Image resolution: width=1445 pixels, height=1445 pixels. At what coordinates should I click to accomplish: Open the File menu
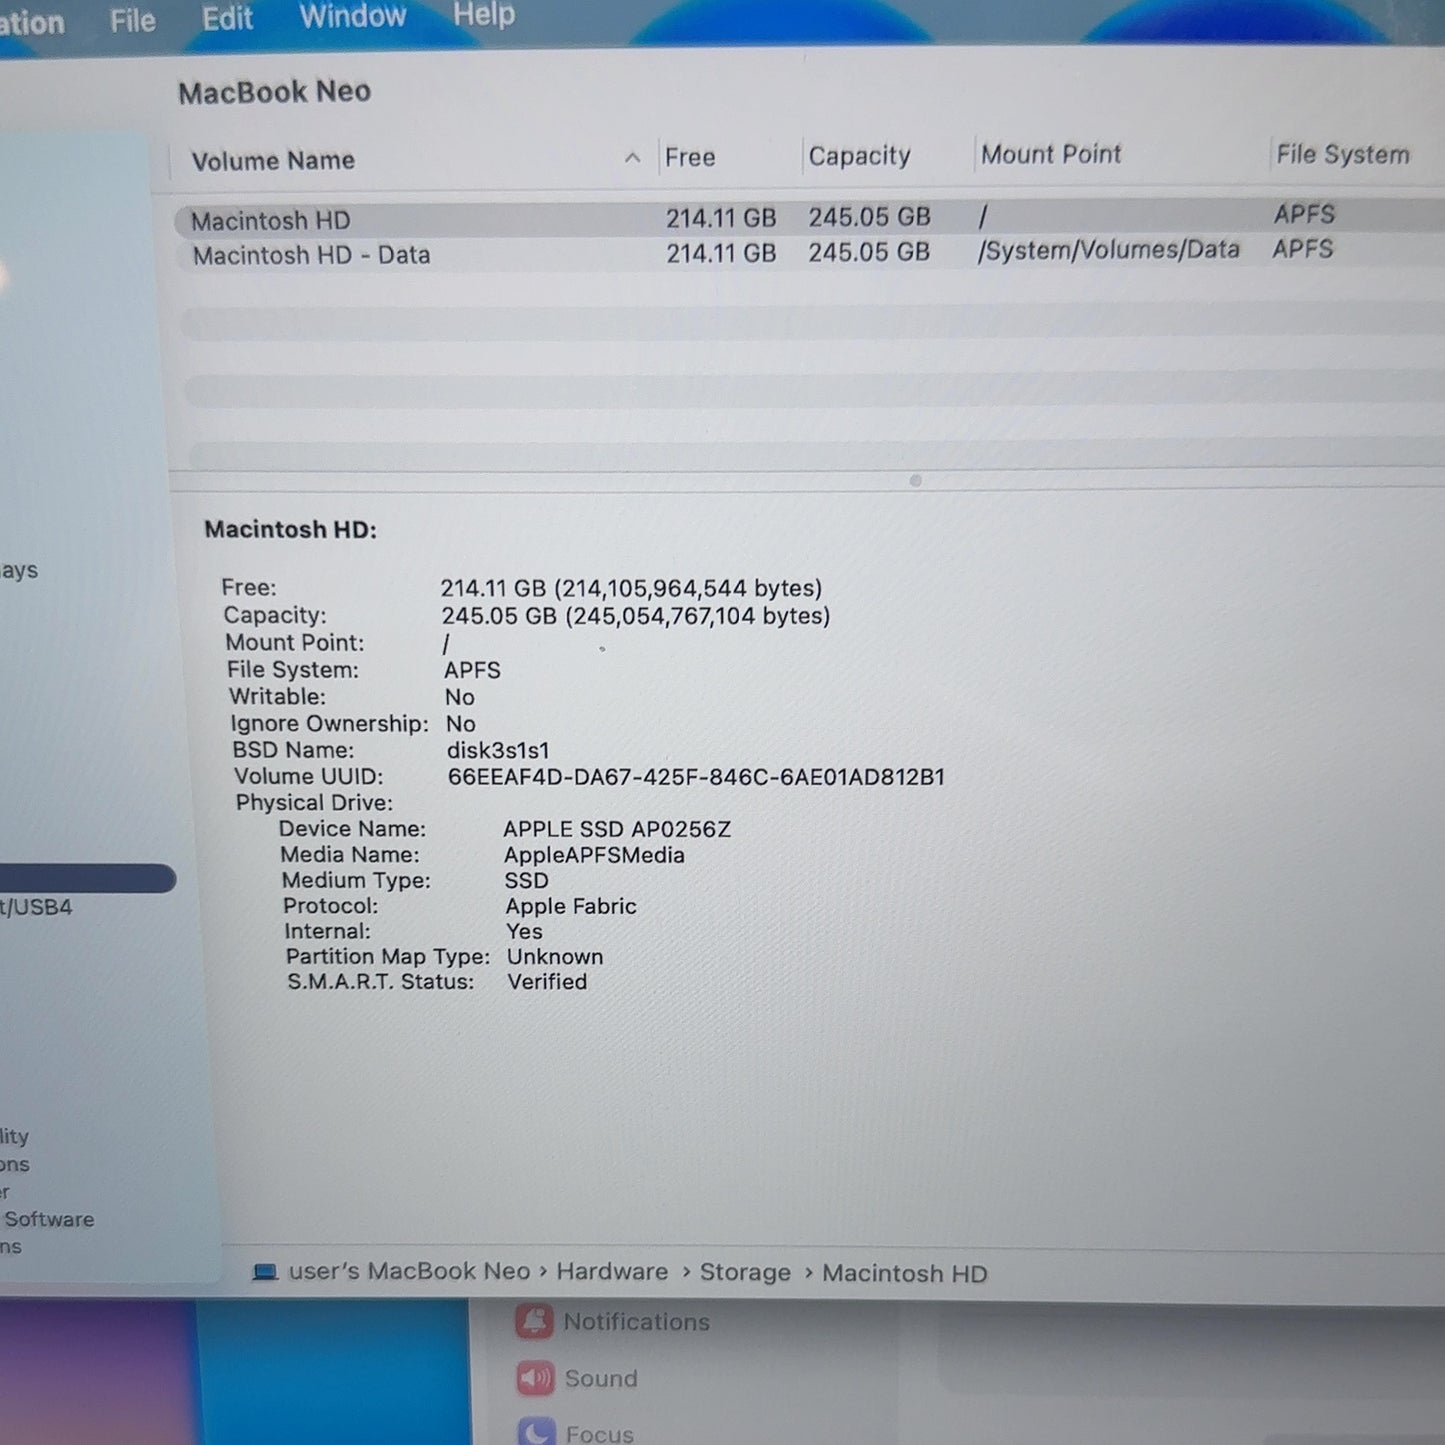[x=133, y=20]
